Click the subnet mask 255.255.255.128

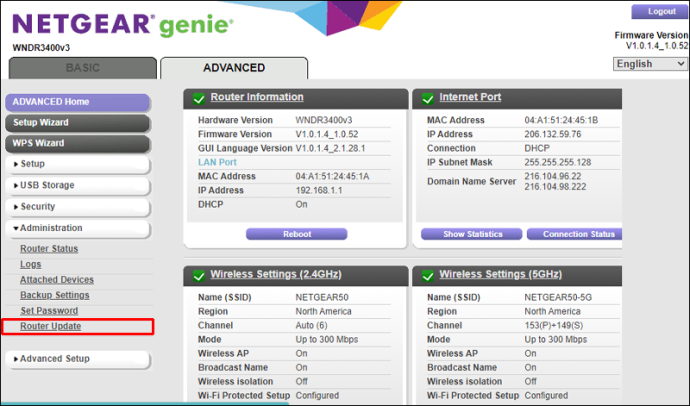click(558, 162)
